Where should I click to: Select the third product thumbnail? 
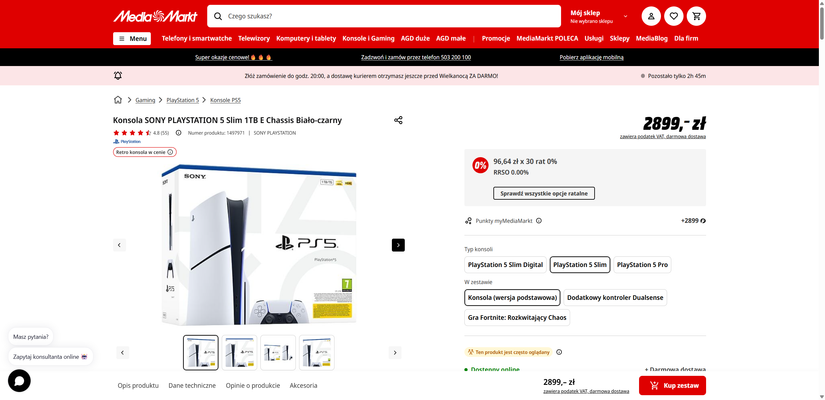coord(278,353)
